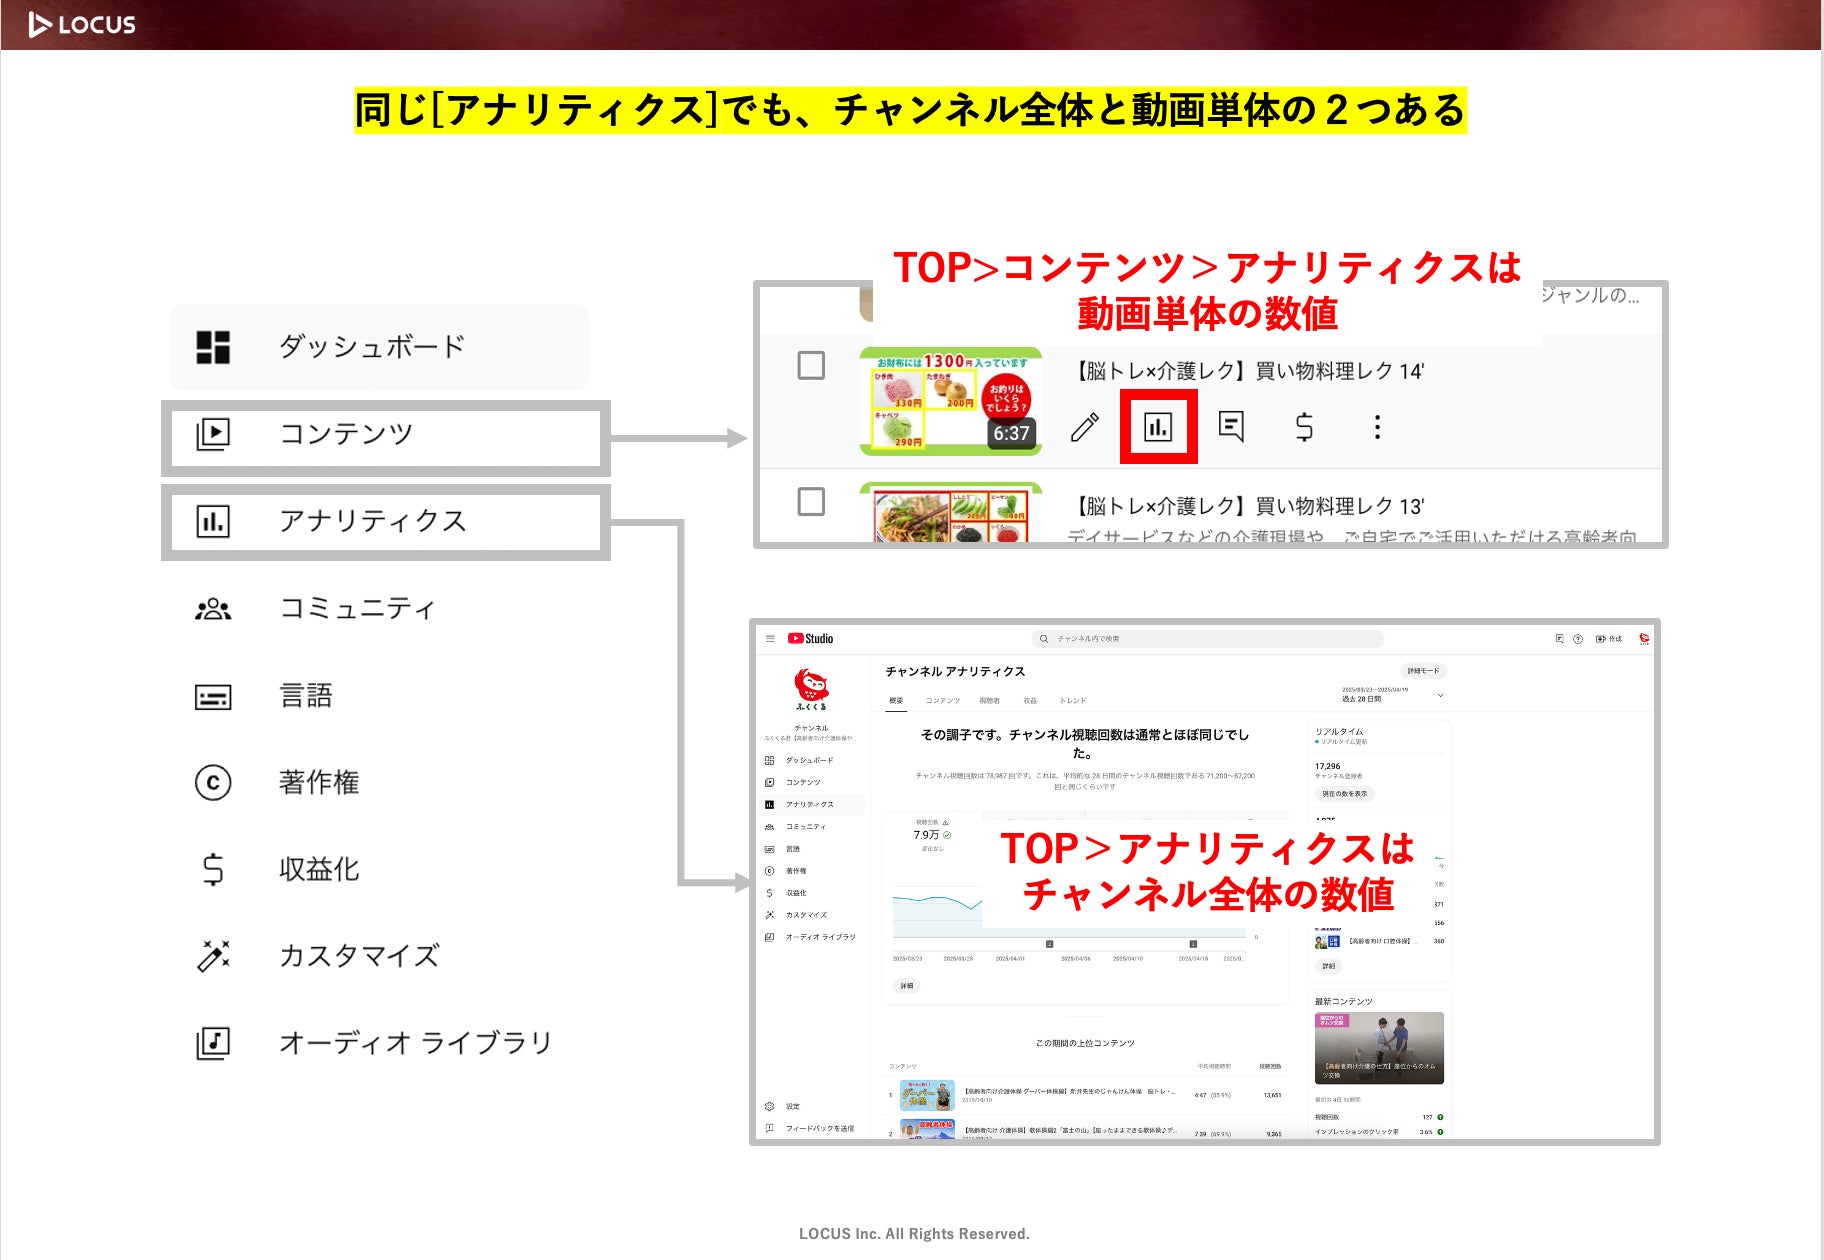Open 言語 subtitles item in large menu
This screenshot has height=1260, width=1824.
pos(263,696)
